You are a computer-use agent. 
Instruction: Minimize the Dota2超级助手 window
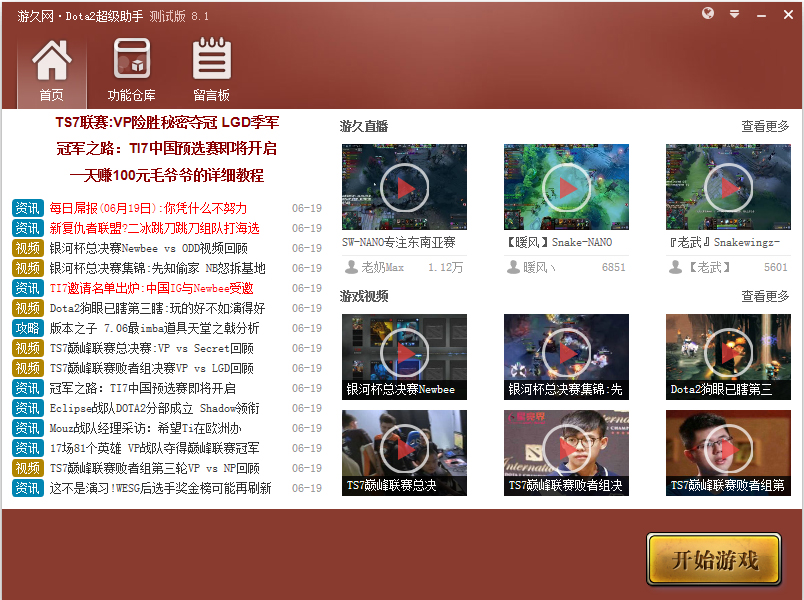[761, 15]
